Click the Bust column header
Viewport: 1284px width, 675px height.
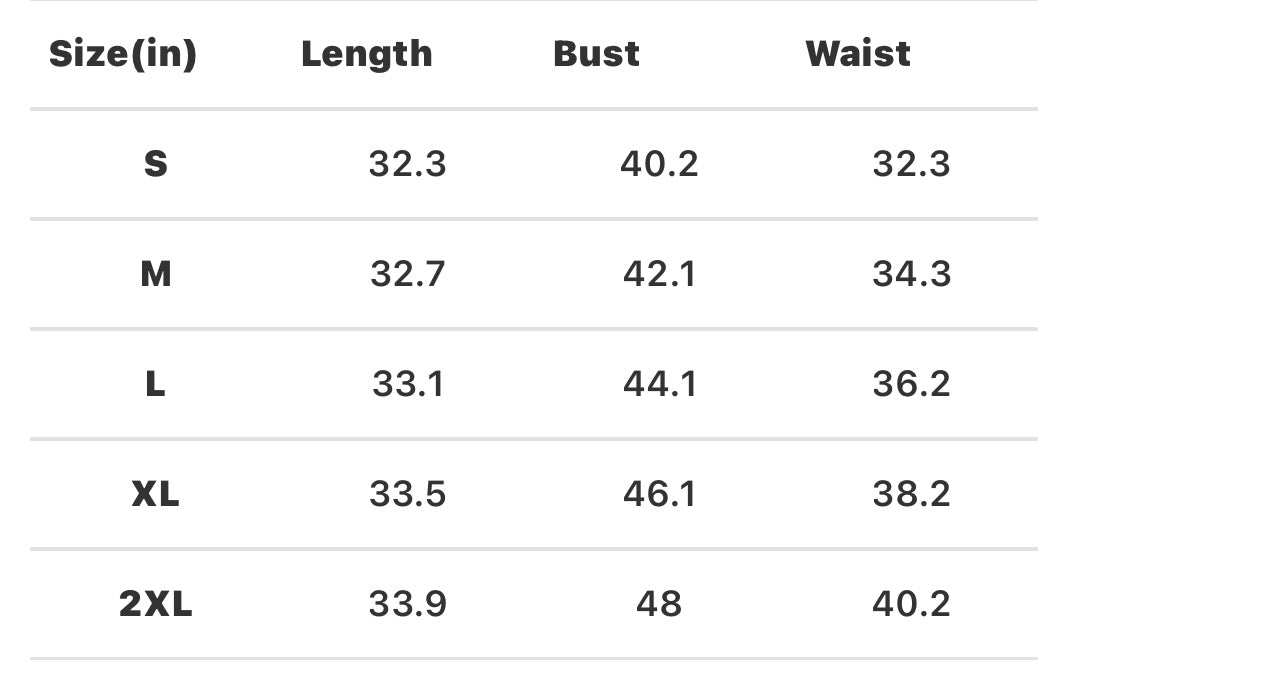click(x=596, y=54)
